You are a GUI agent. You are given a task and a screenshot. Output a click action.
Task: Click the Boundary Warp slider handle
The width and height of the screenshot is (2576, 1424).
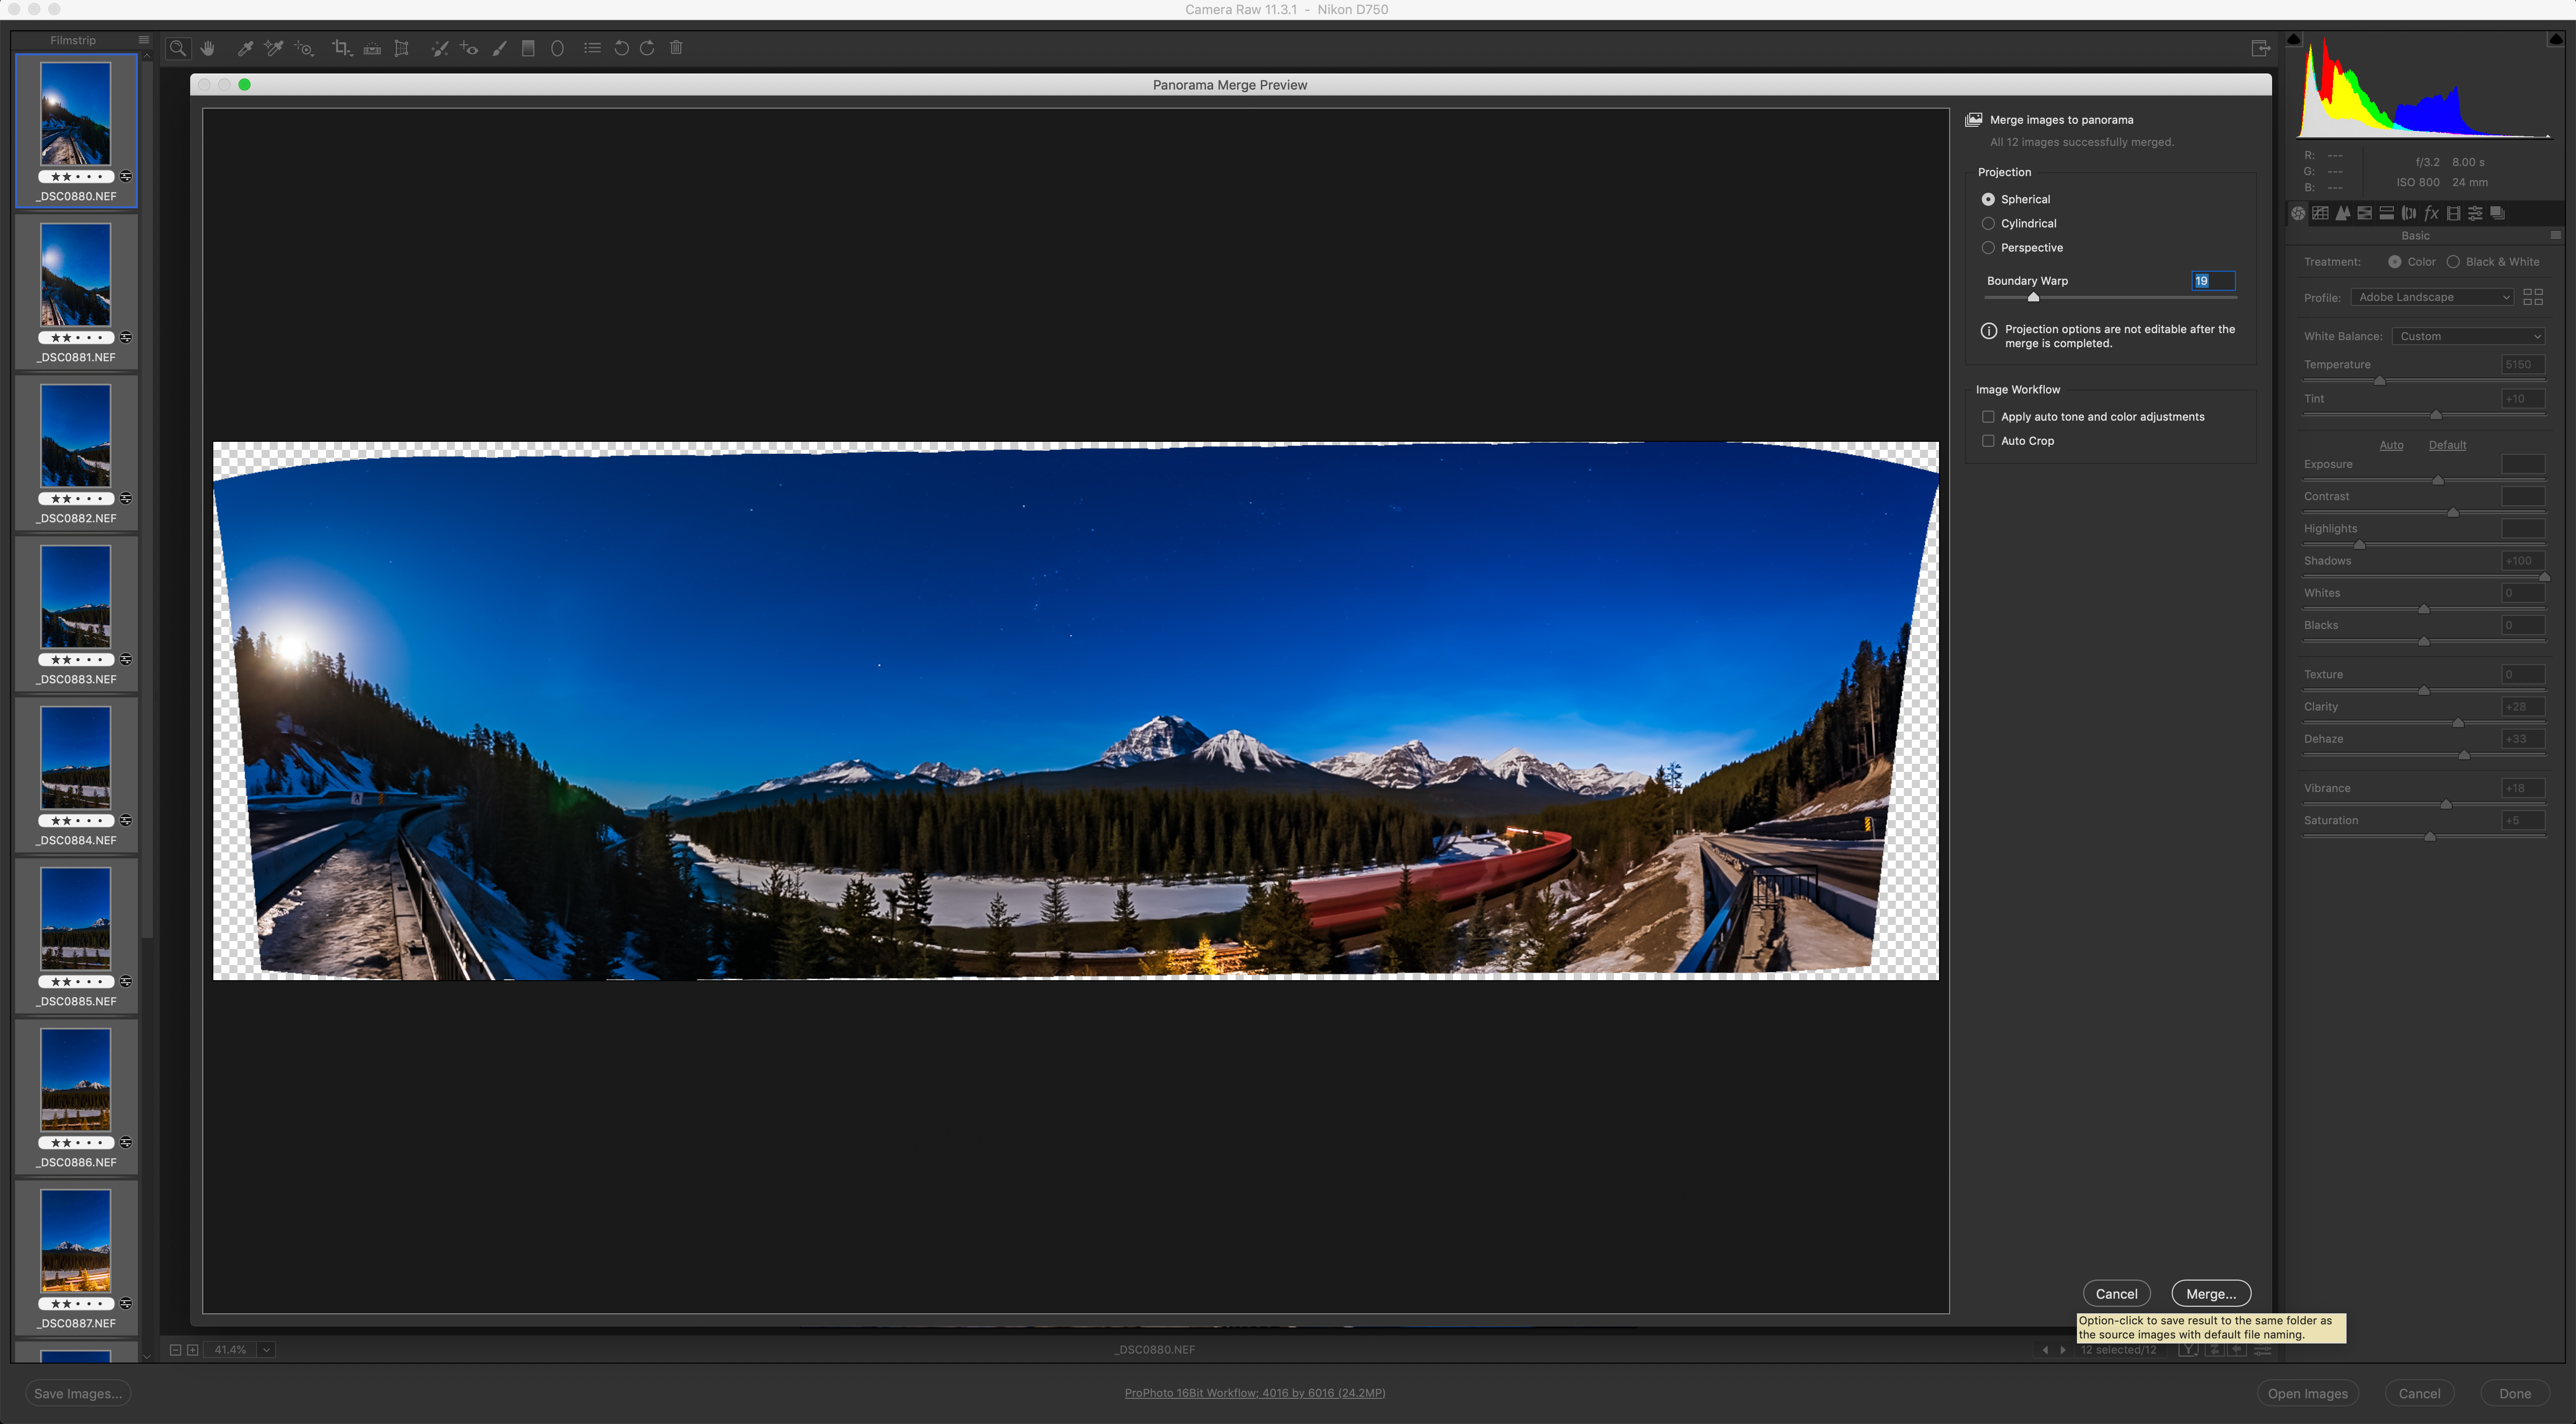2033,297
